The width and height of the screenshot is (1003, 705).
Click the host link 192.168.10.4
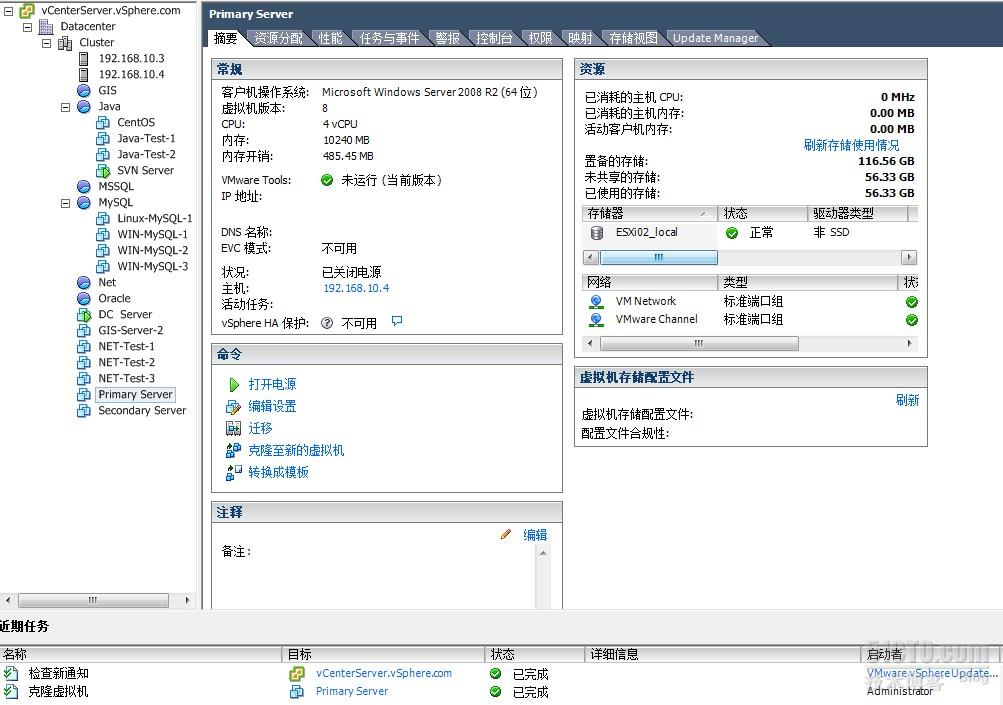(356, 288)
